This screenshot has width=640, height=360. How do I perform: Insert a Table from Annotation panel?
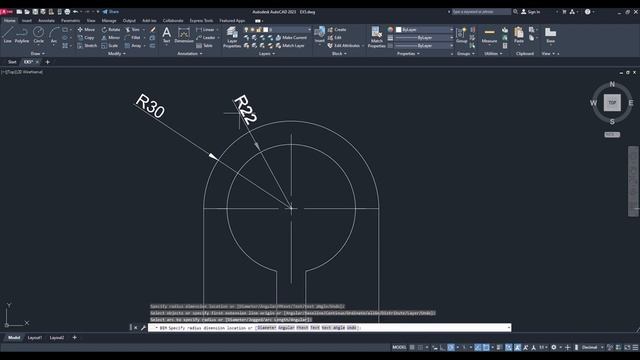coord(204,46)
